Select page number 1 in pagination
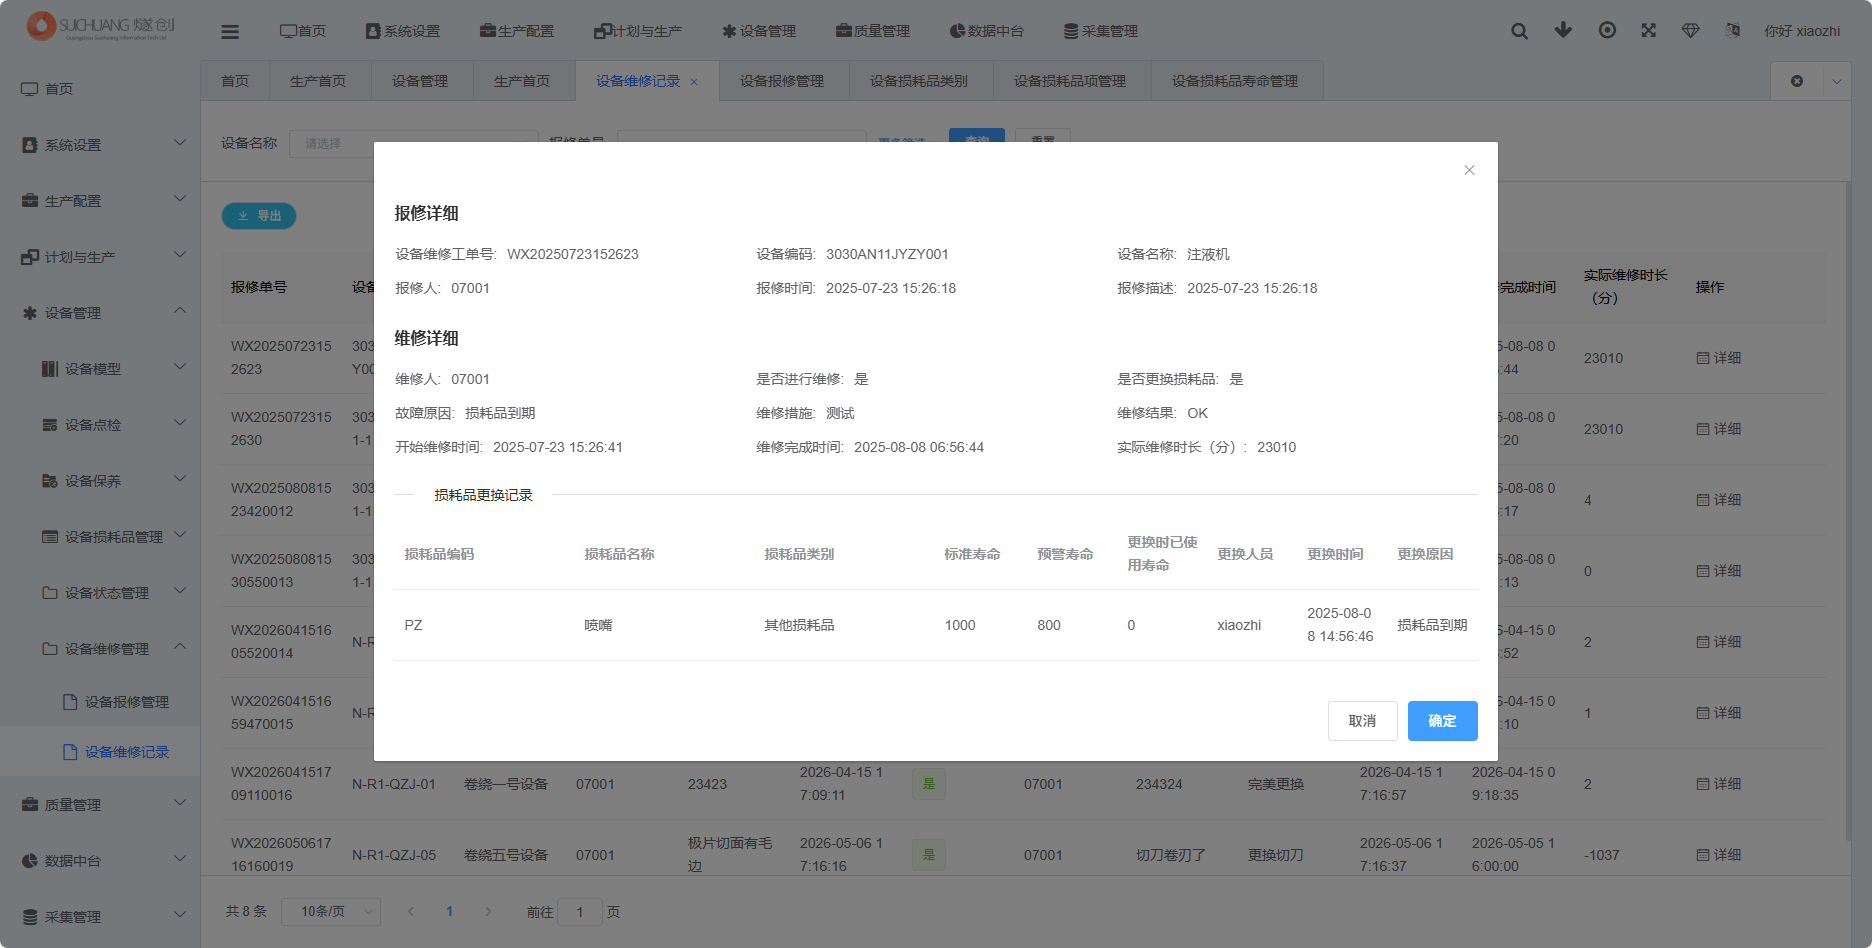 (450, 912)
